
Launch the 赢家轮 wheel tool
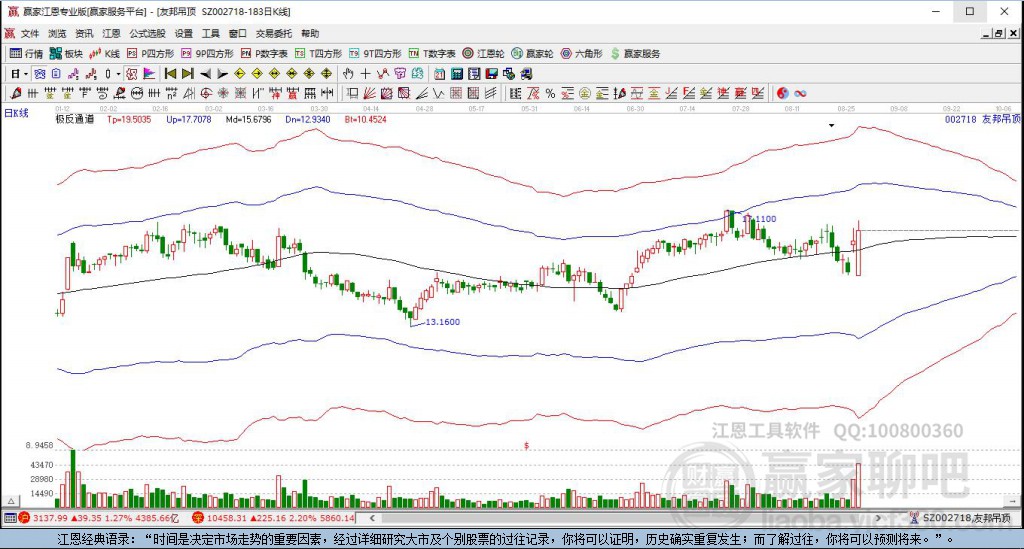pos(532,54)
